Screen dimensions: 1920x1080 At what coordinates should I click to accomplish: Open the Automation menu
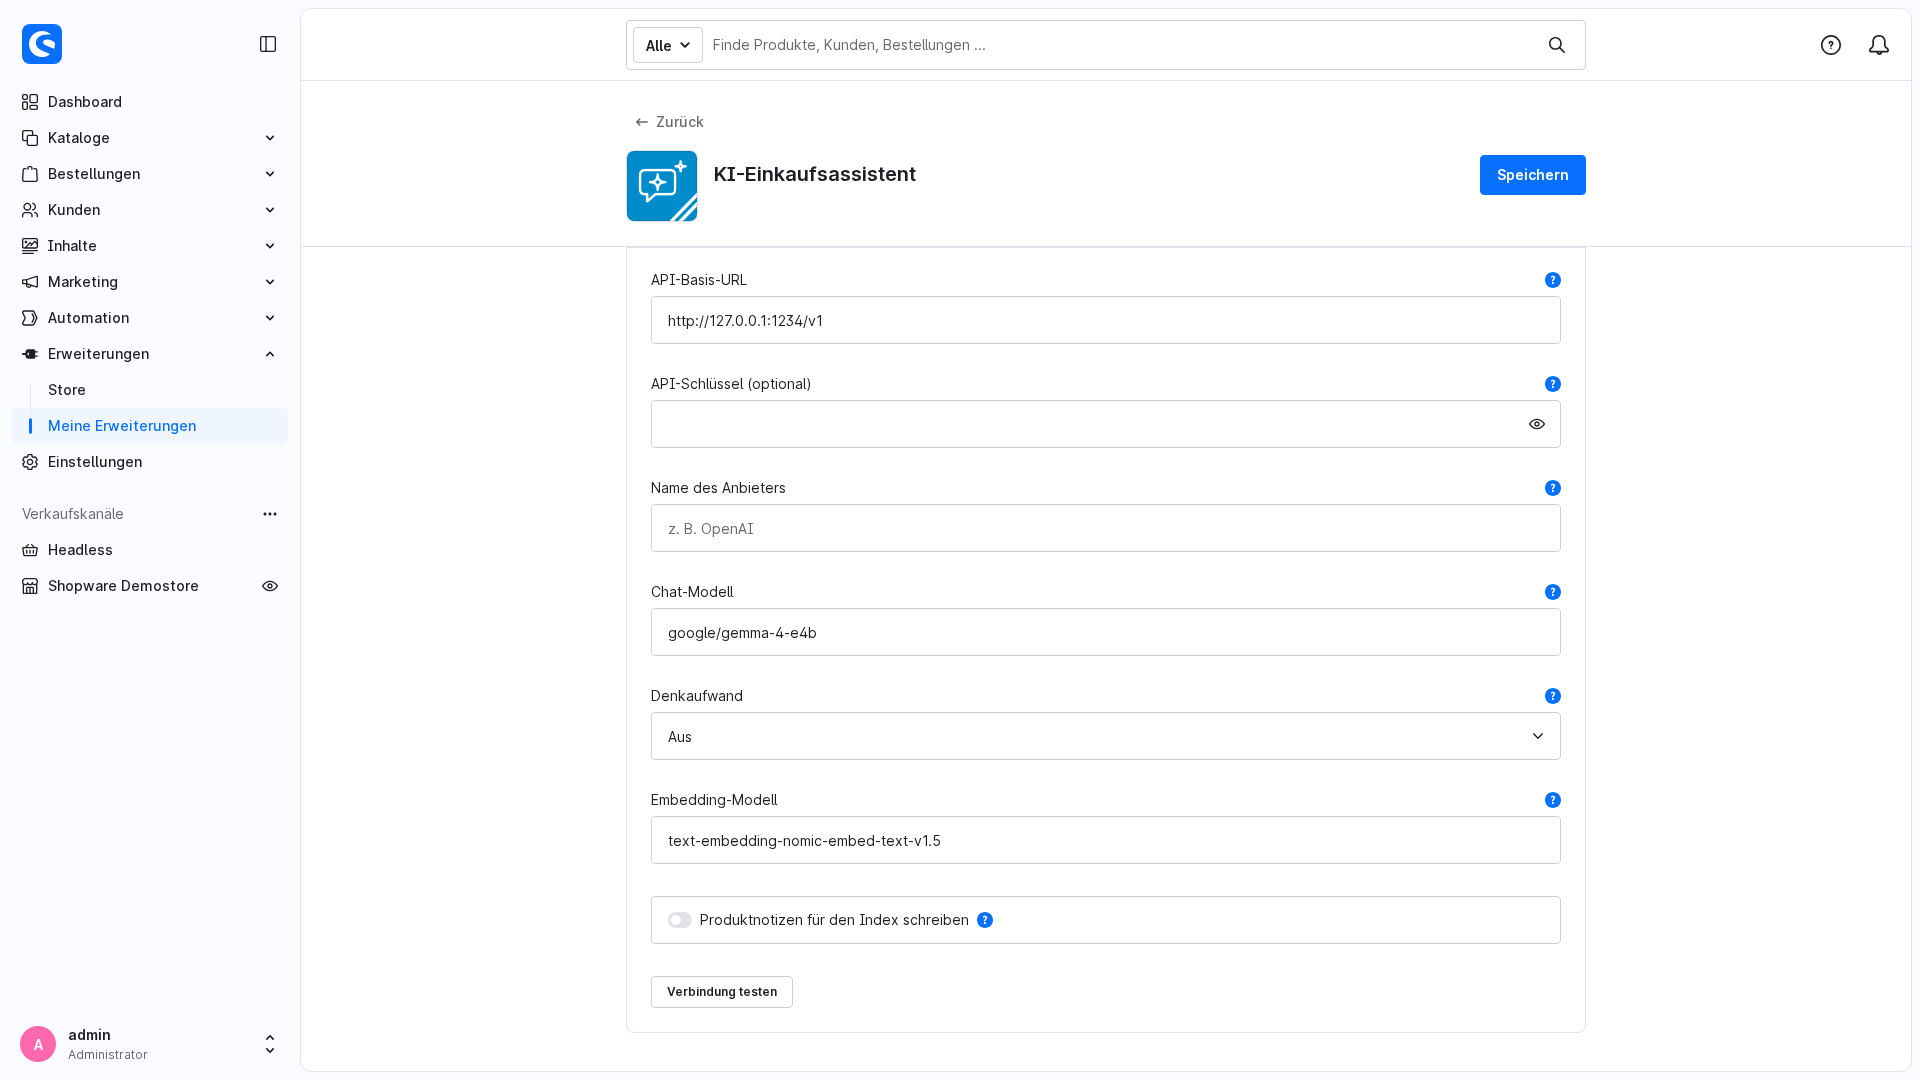coord(150,318)
